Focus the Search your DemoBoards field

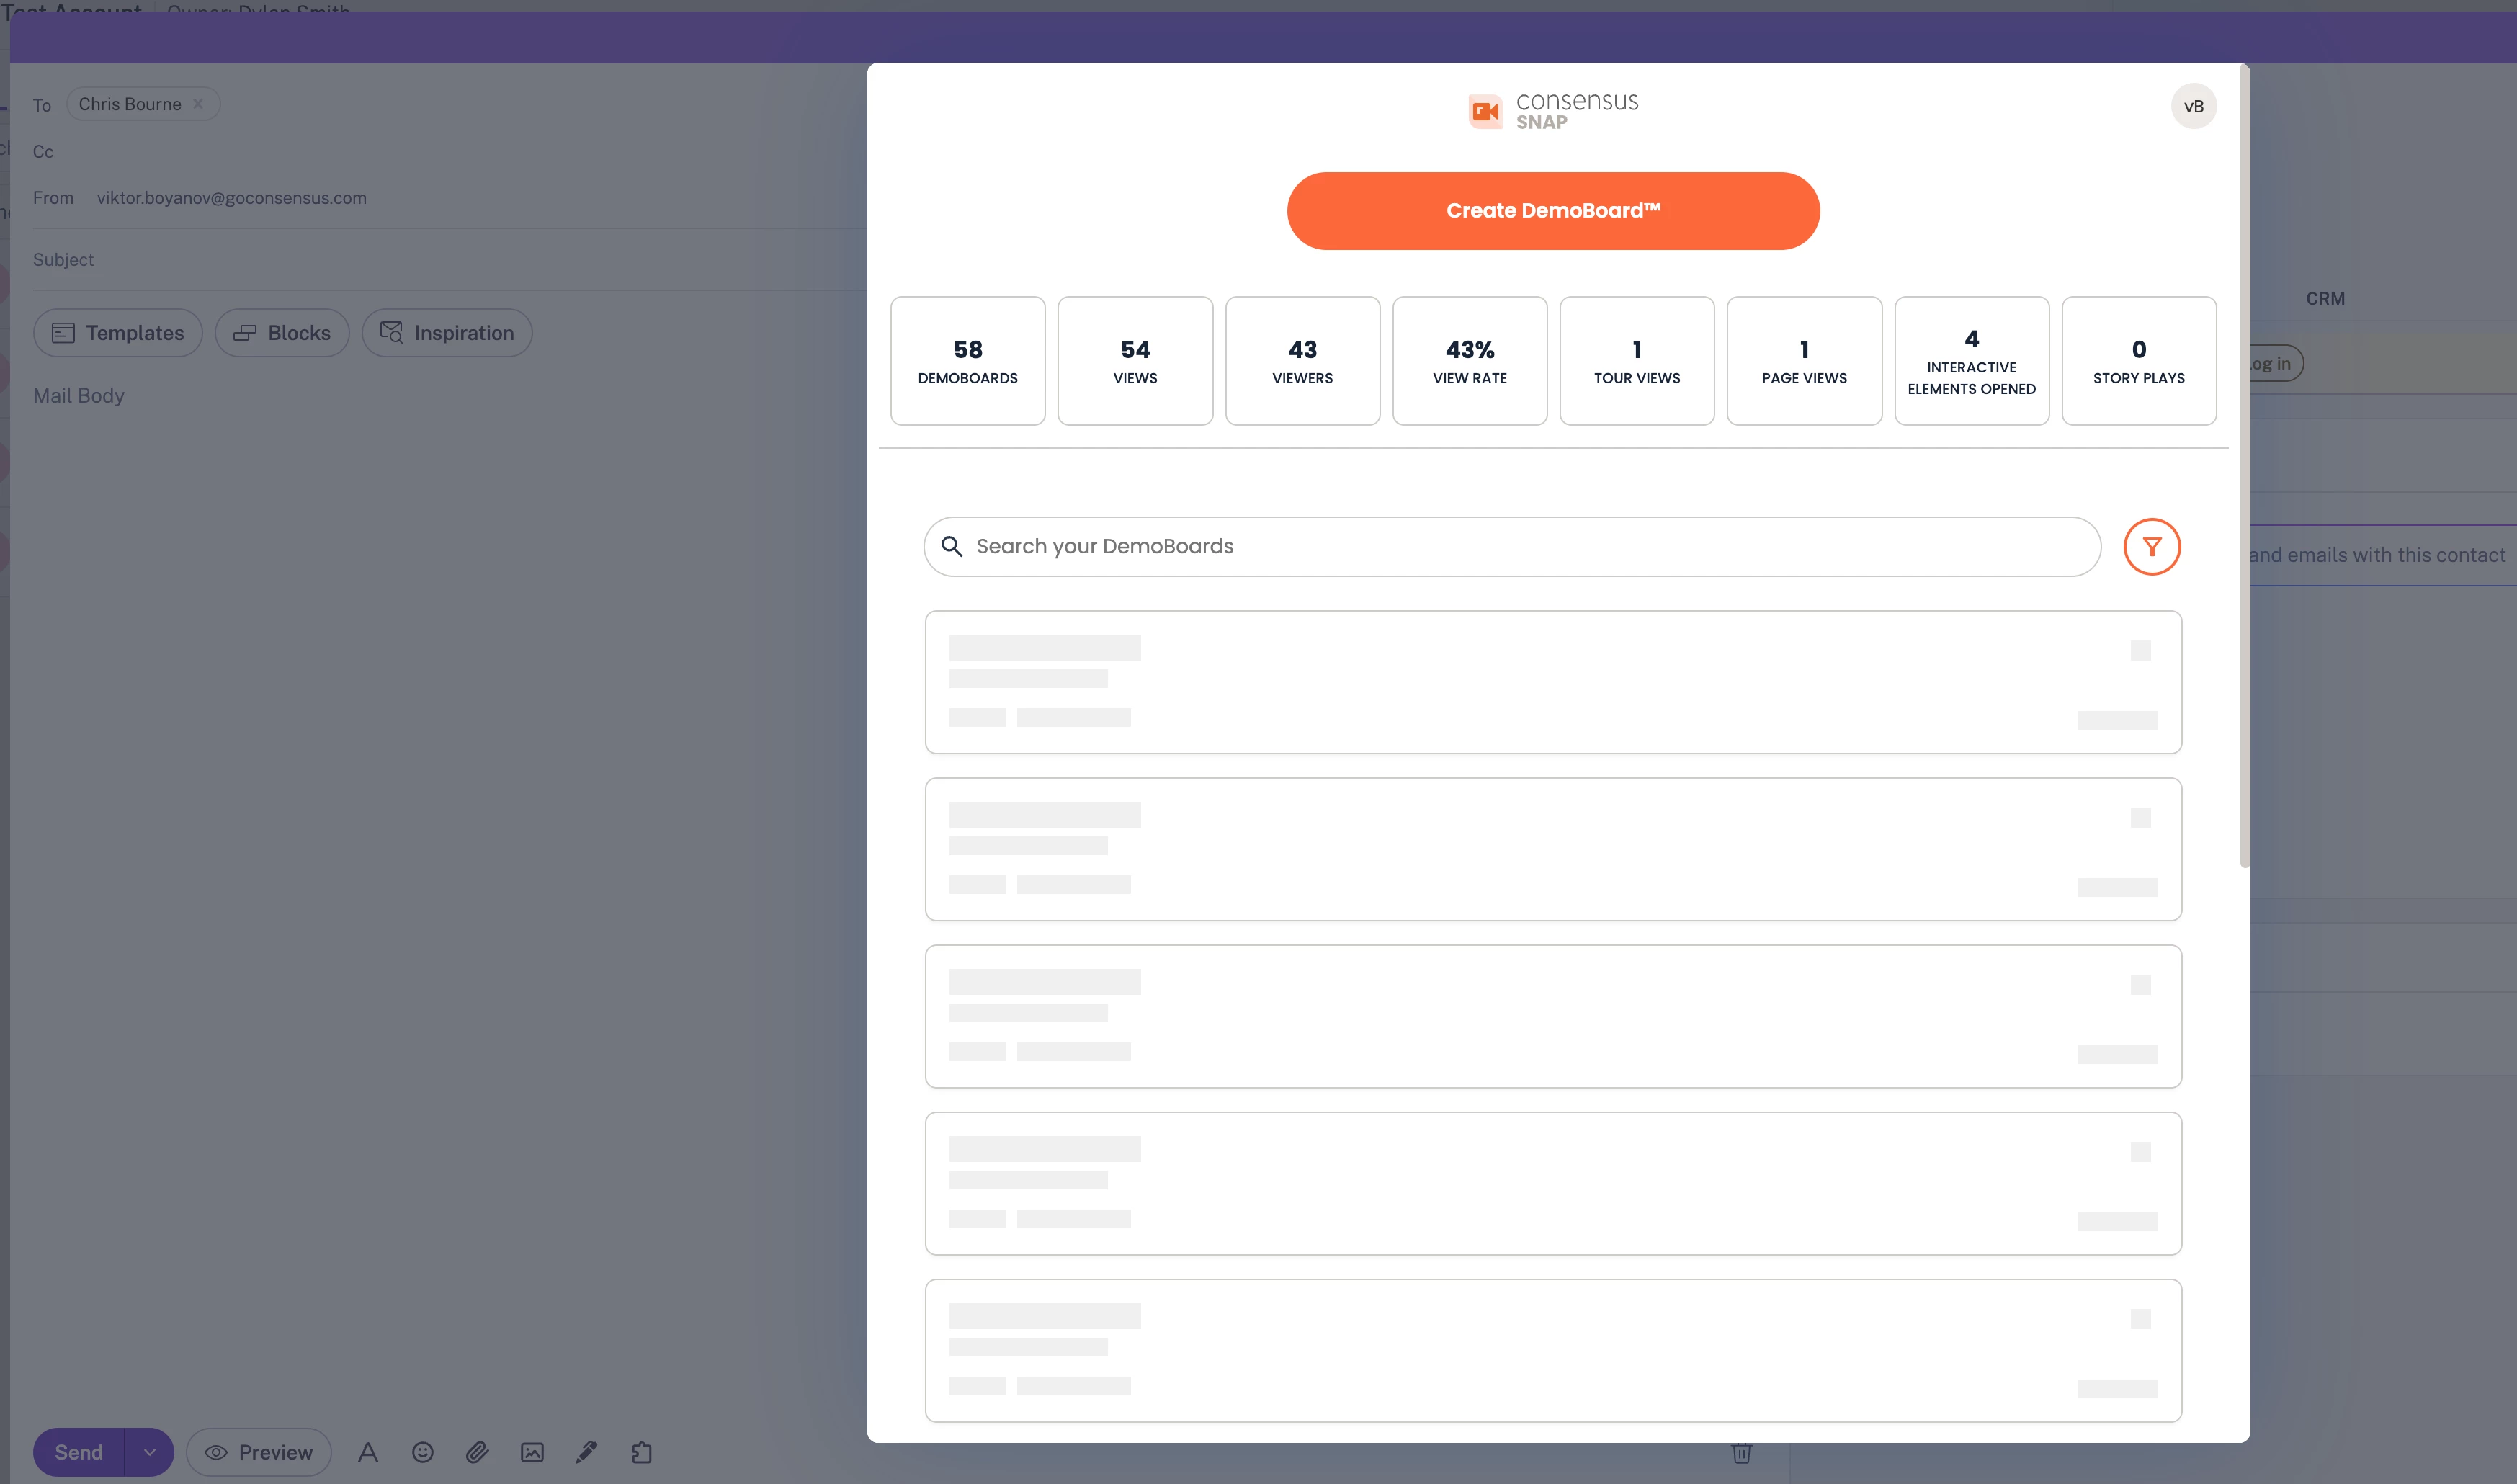pyautogui.click(x=1512, y=547)
